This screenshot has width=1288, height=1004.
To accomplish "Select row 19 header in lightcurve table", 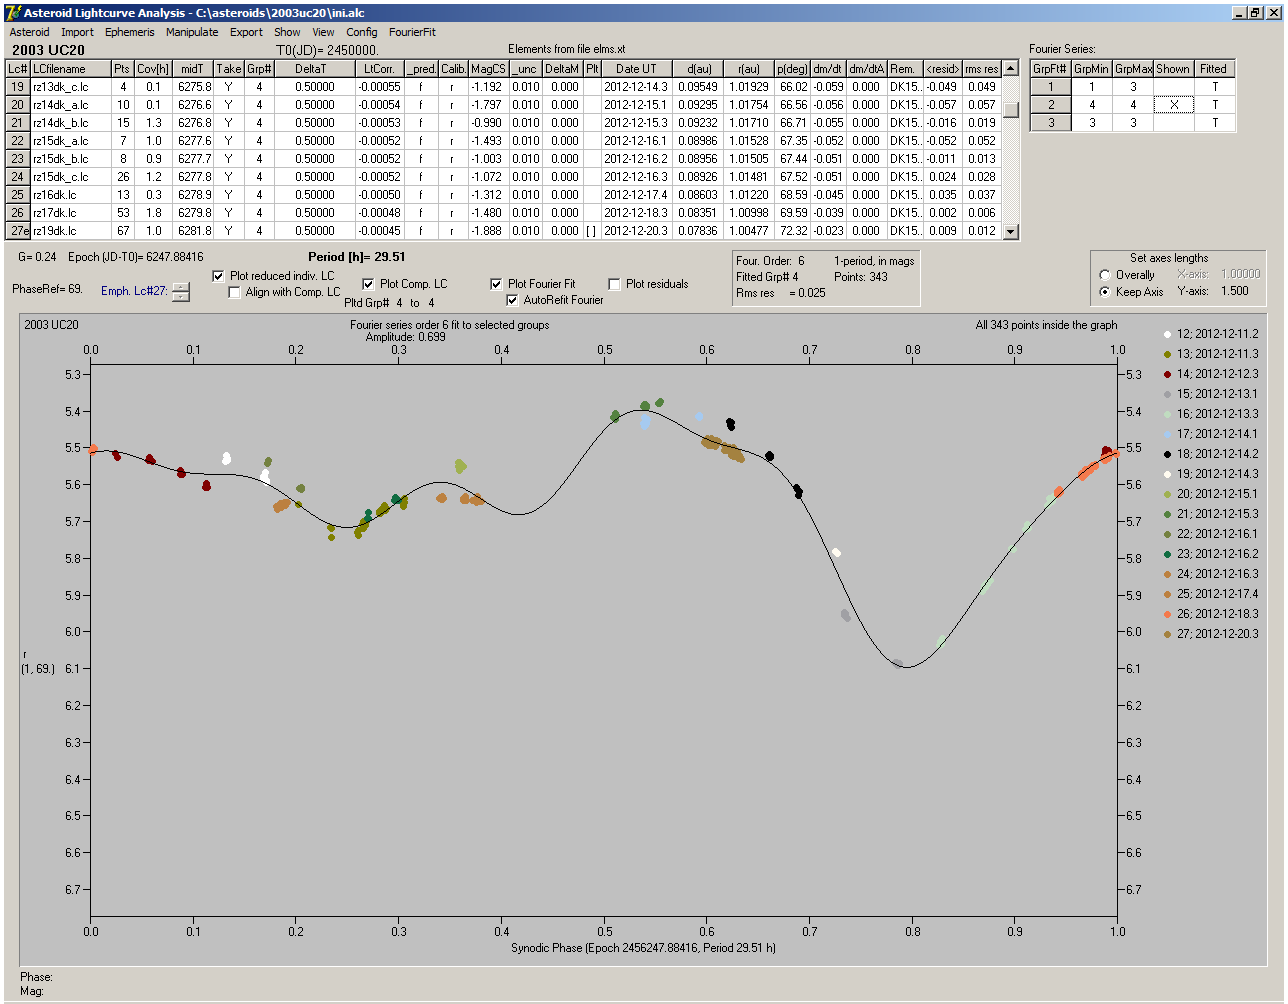I will [18, 87].
